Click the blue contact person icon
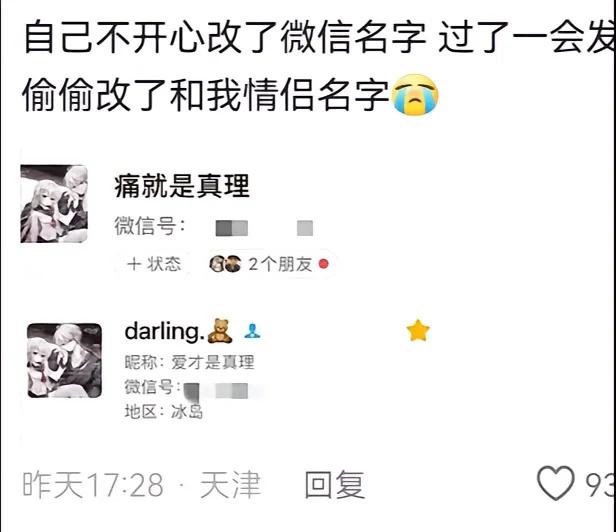616x532 pixels. pos(251,332)
